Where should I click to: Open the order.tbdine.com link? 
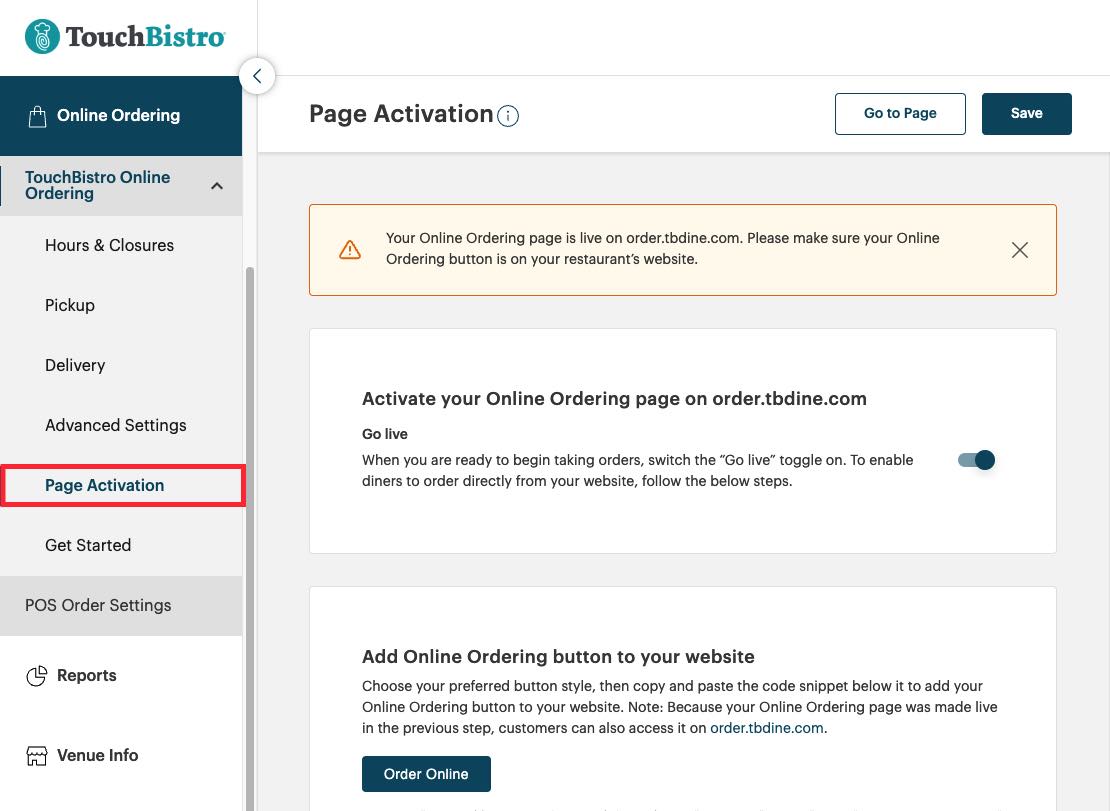[x=766, y=728]
